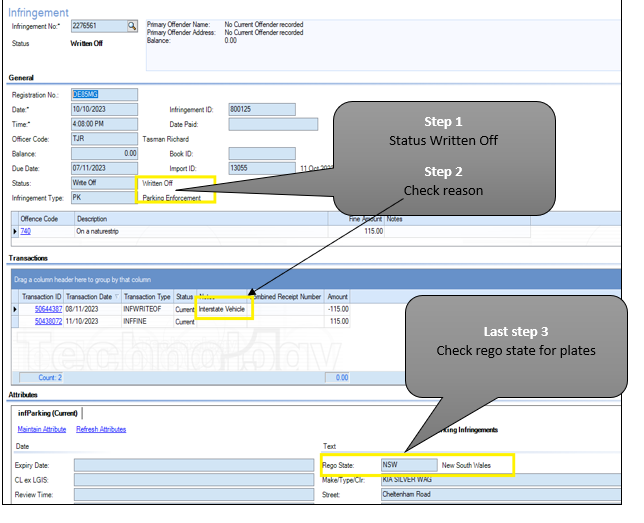Click the Rego State field showing NSW
Screen dimensions: 644x523
[408, 465]
